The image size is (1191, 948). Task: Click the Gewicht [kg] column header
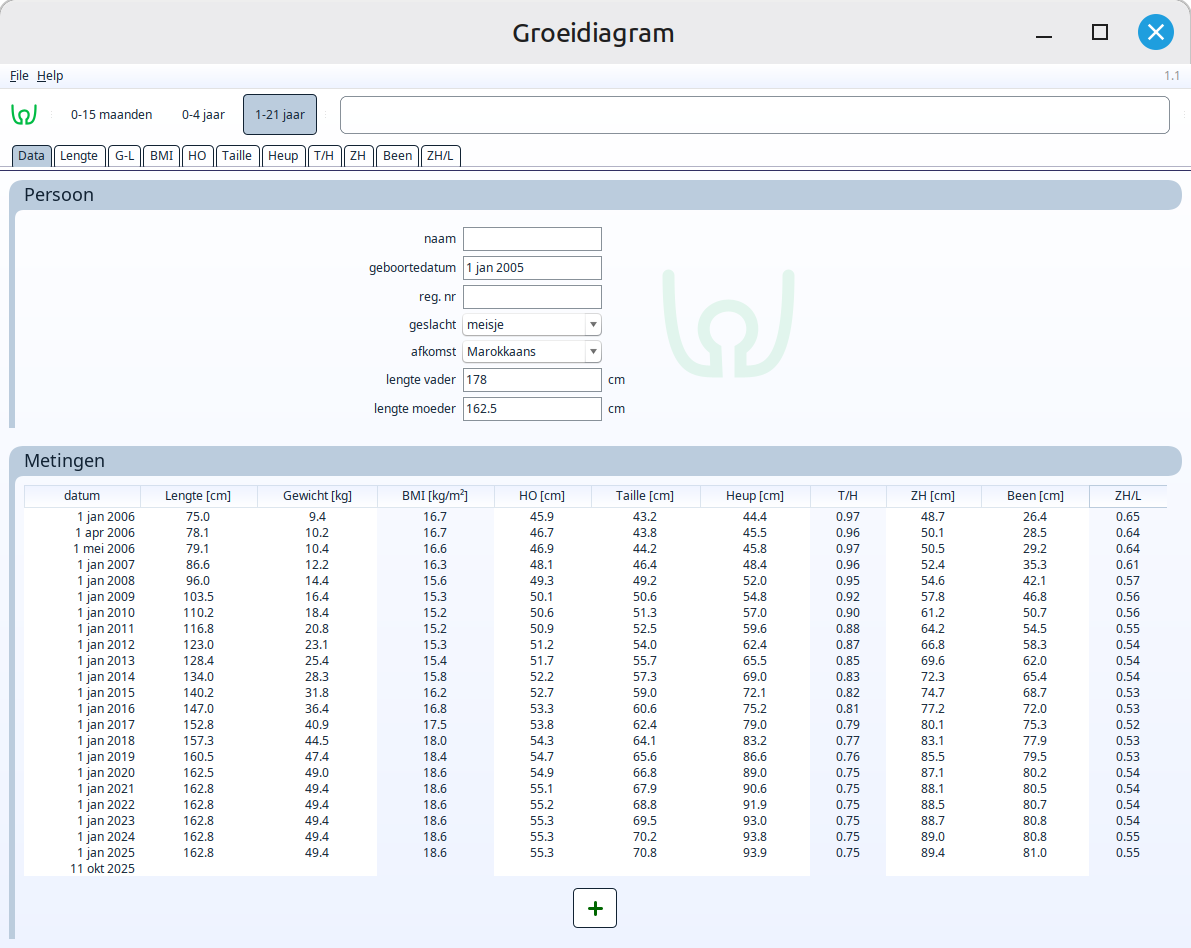coord(317,496)
